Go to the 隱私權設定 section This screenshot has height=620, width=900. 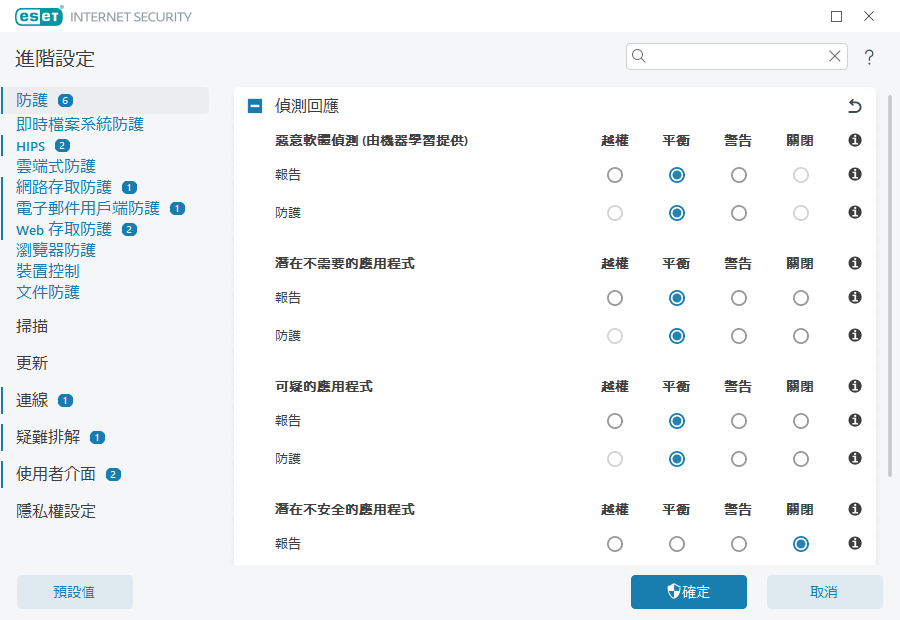coord(56,511)
